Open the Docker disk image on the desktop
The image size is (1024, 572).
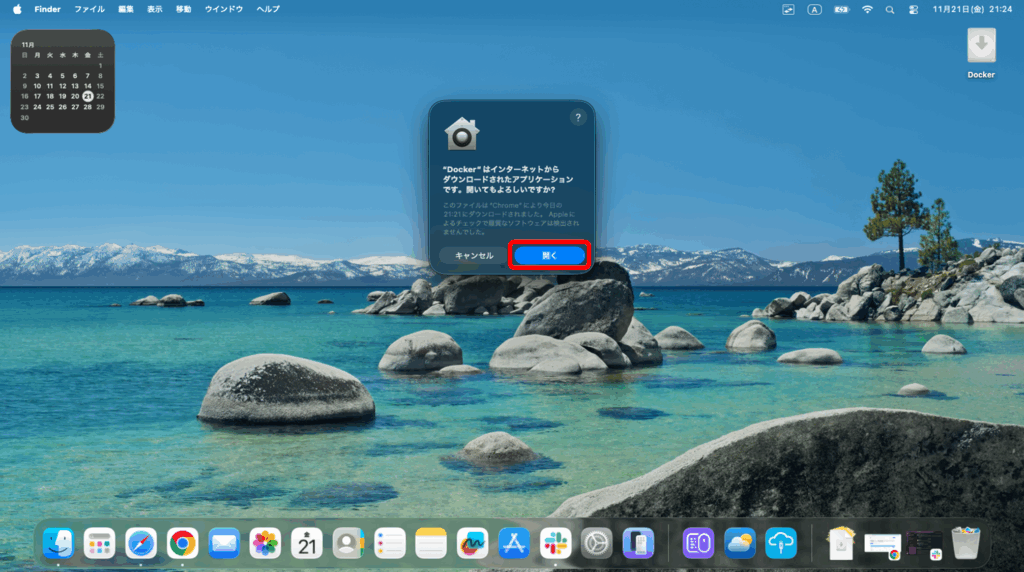click(x=981, y=47)
